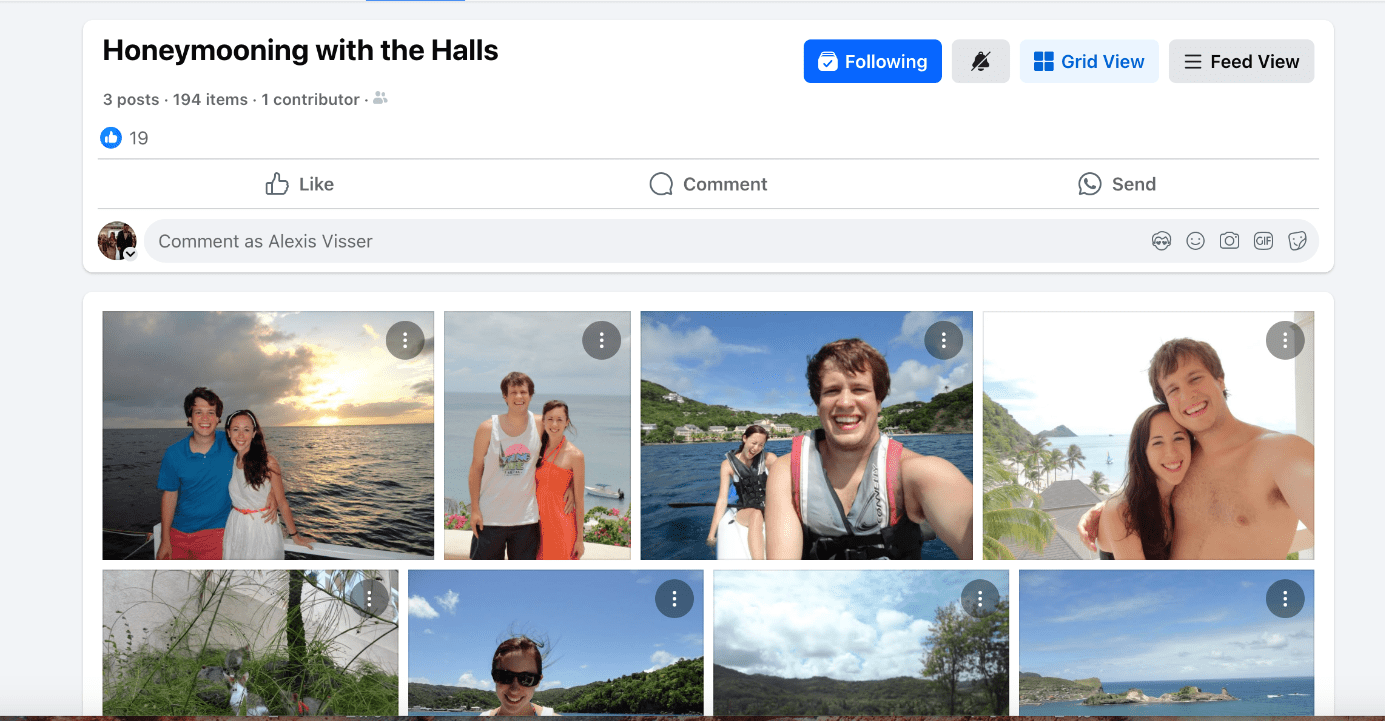Like the album post
The image size is (1385, 721).
(x=300, y=184)
